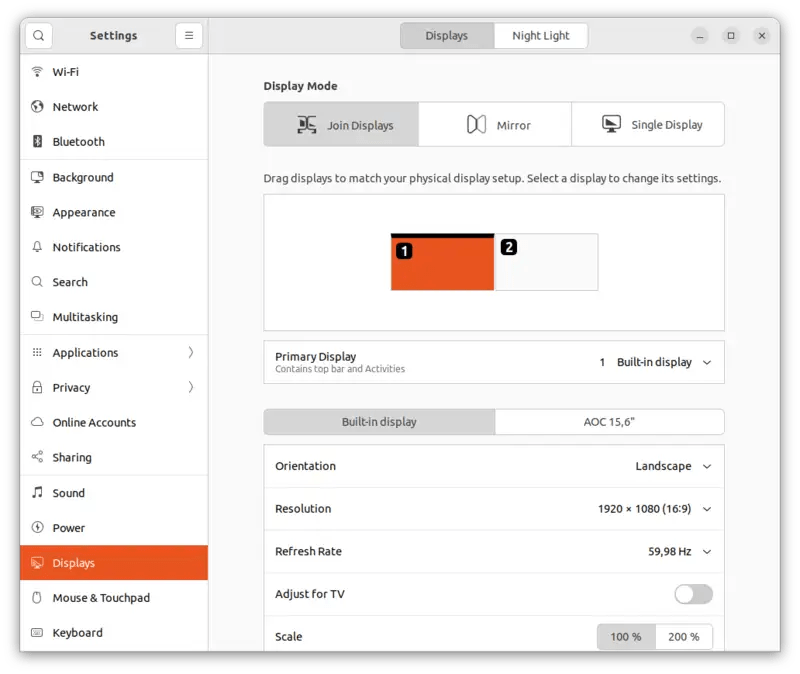Open Bluetooth settings
The height and width of the screenshot is (674, 800).
pyautogui.click(x=79, y=142)
